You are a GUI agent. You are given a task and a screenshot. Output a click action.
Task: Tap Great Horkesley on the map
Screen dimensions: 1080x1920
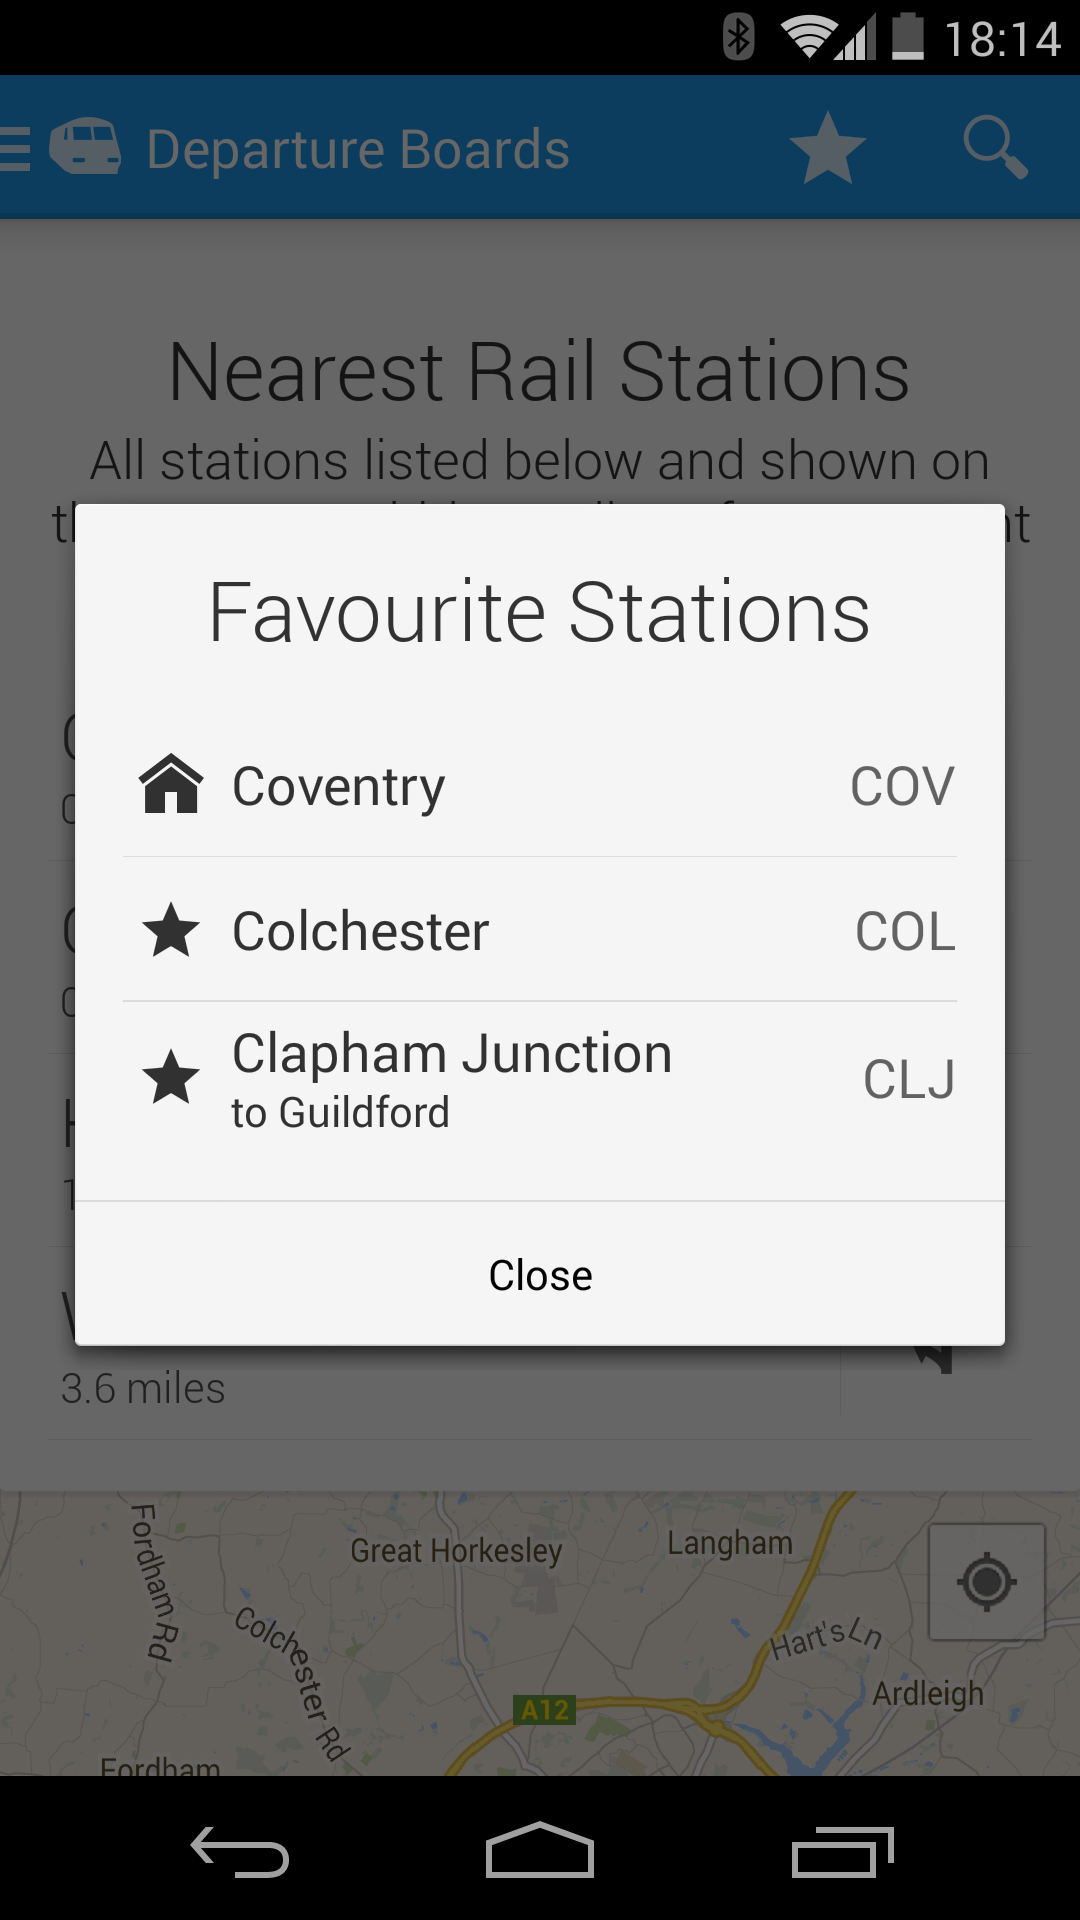[456, 1551]
